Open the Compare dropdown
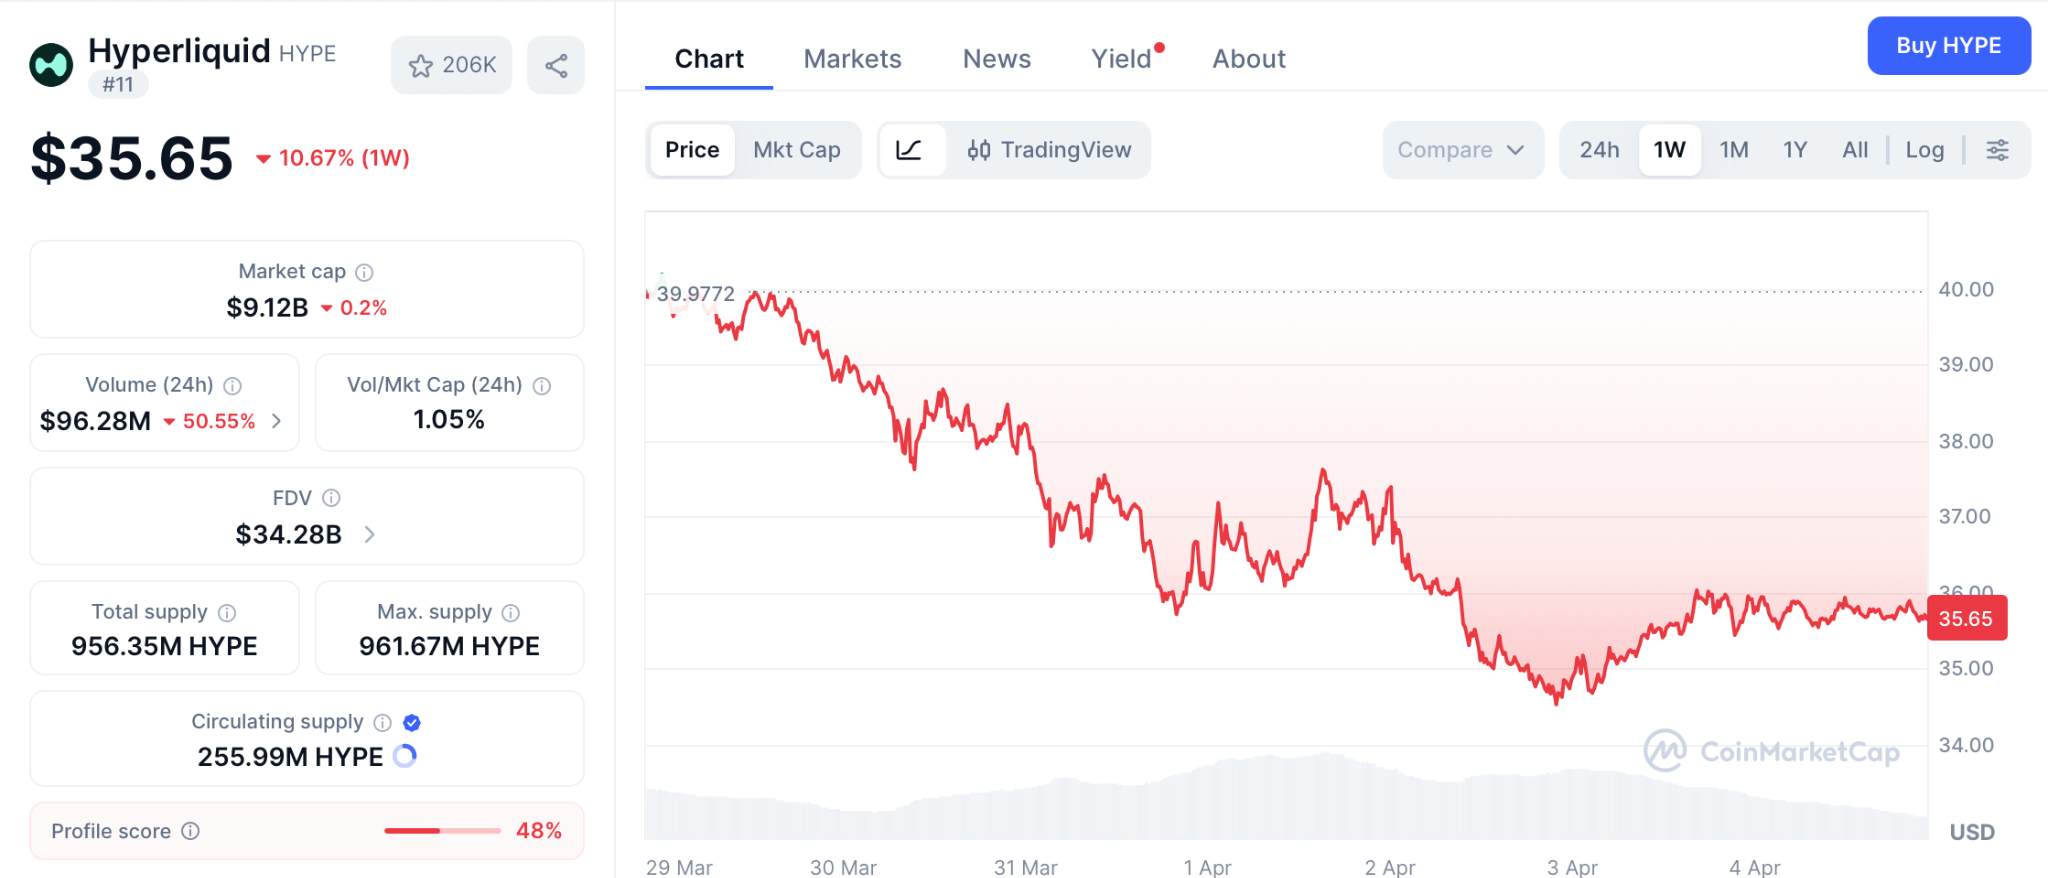Image resolution: width=2048 pixels, height=878 pixels. (1461, 150)
